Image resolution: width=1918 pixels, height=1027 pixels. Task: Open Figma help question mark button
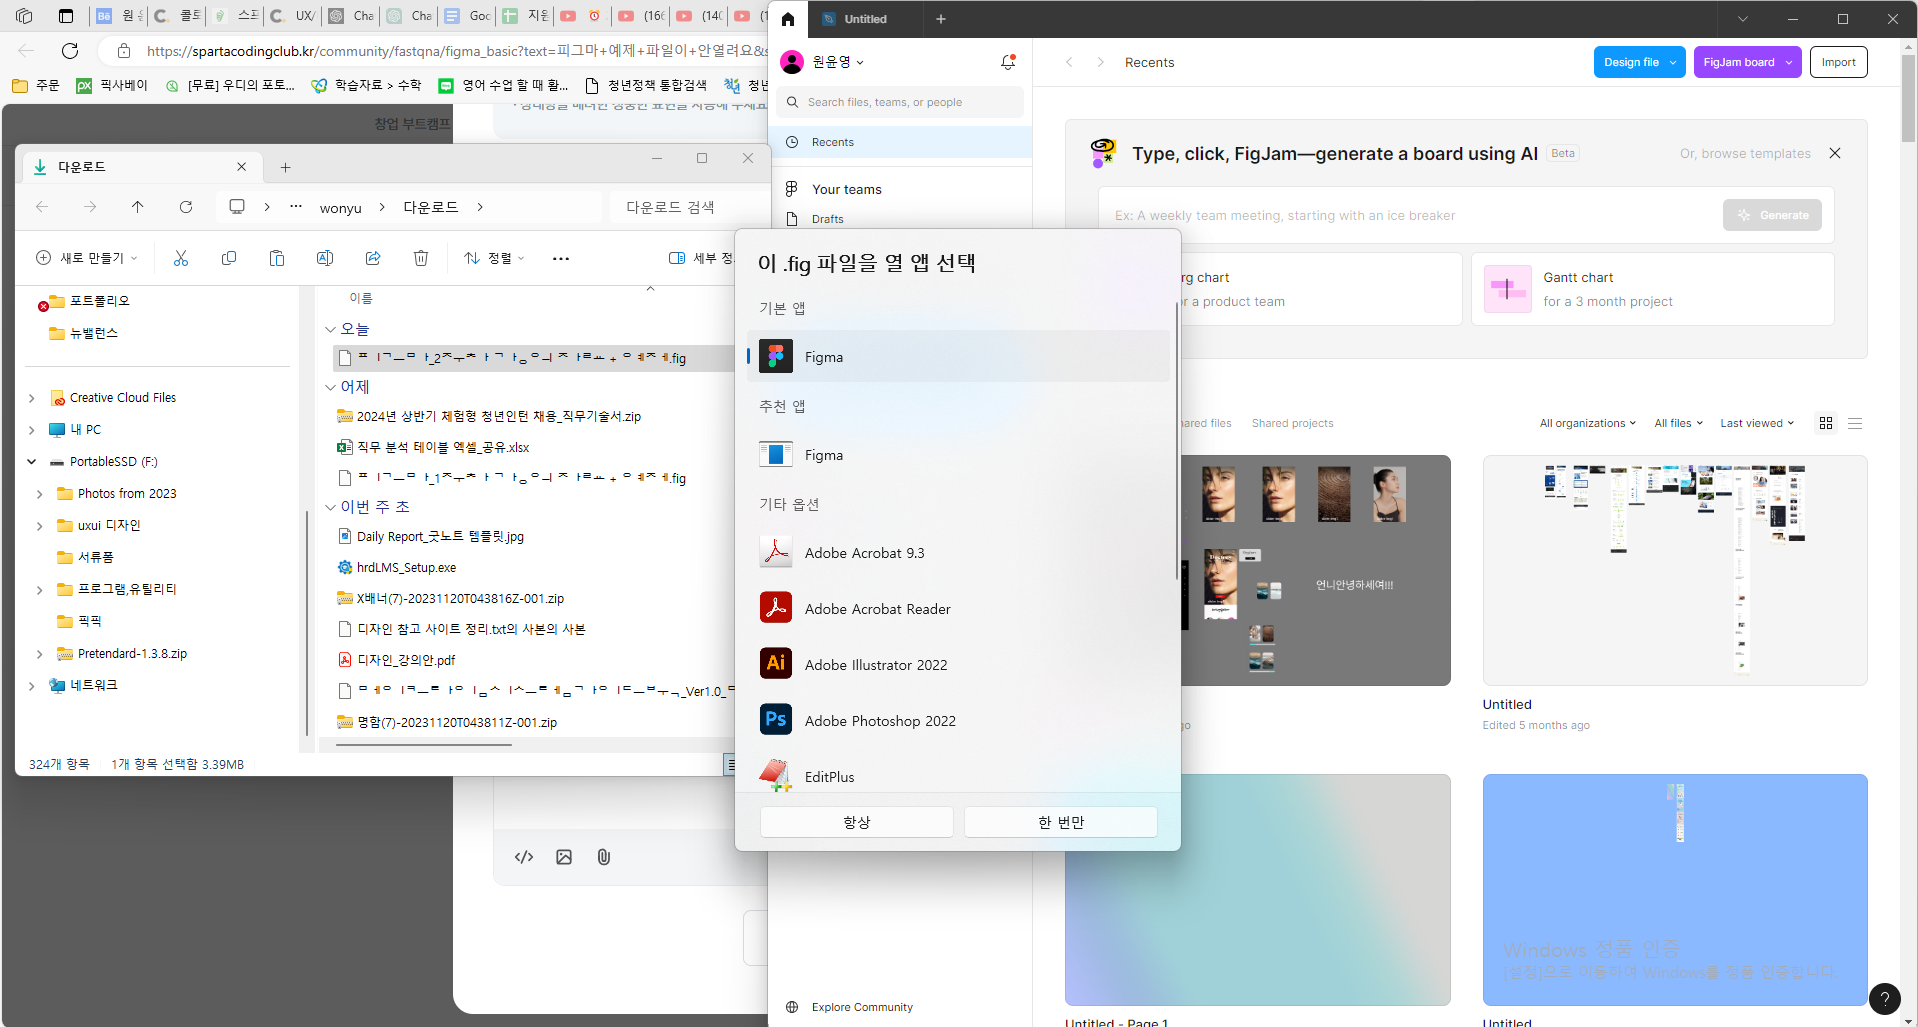click(x=1885, y=998)
